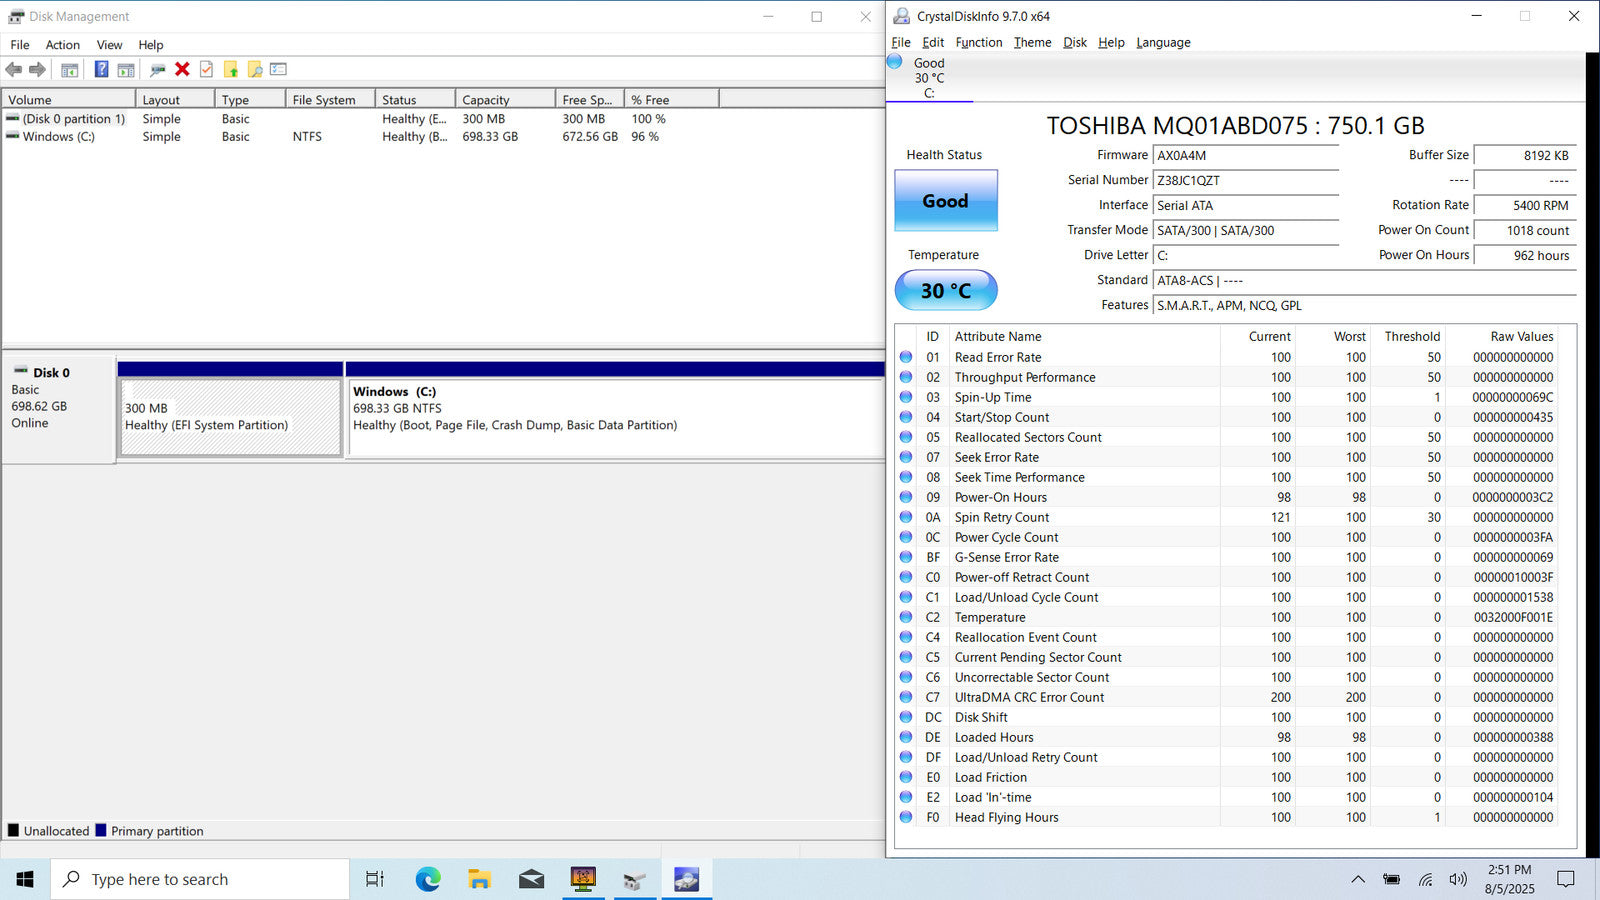Open the notification center icon on taskbar
This screenshot has width=1600, height=900.
(x=1566, y=879)
